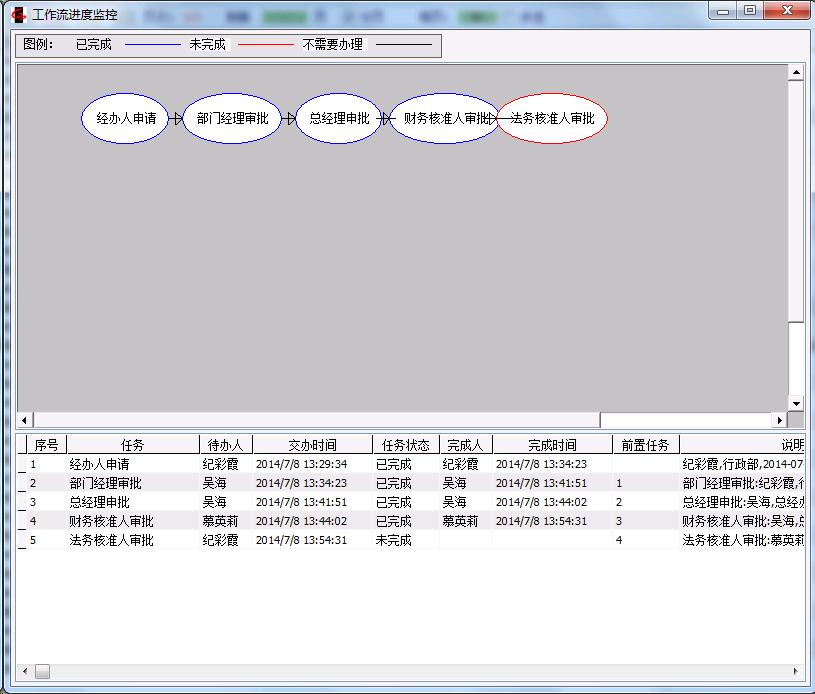Click the 待办人 column header
This screenshot has width=815, height=694.
point(226,445)
